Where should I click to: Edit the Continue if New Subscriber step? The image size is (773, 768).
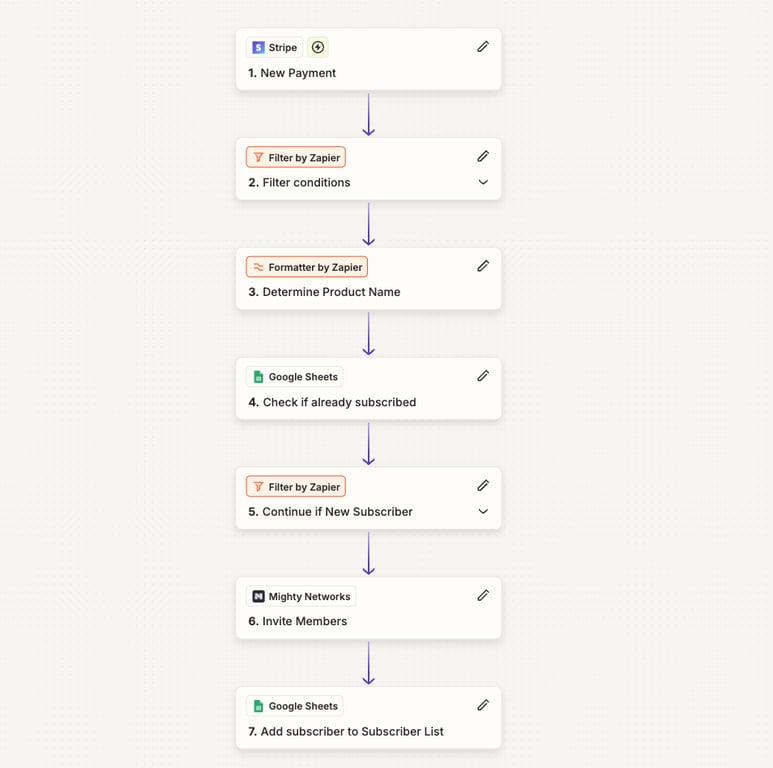(483, 486)
